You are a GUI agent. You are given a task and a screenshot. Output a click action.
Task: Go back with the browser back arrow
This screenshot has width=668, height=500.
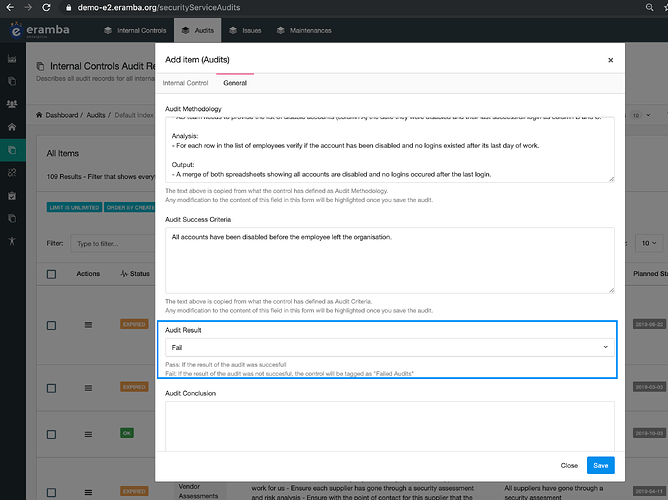[10, 8]
